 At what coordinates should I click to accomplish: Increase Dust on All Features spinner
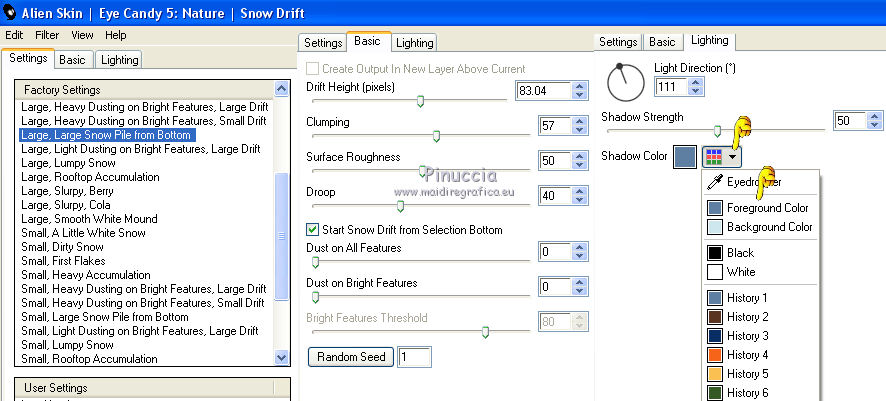[x=579, y=247]
